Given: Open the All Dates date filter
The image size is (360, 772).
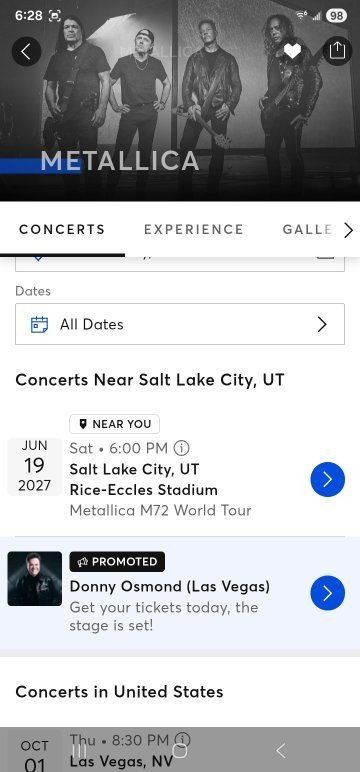Looking at the screenshot, I should pos(180,324).
